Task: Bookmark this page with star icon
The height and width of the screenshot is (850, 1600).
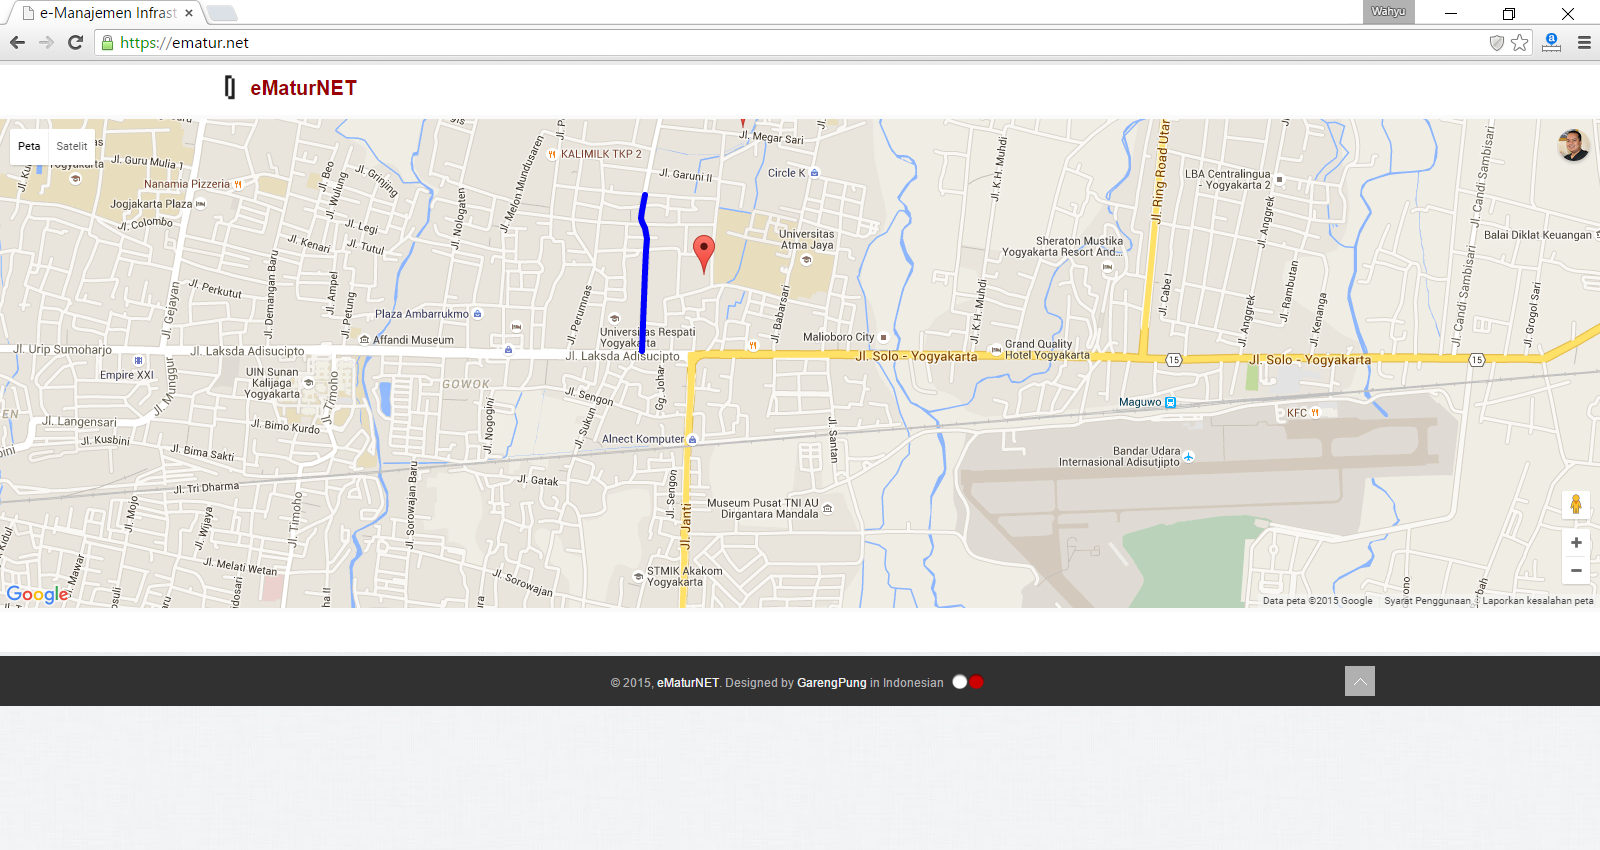Action: (x=1520, y=42)
